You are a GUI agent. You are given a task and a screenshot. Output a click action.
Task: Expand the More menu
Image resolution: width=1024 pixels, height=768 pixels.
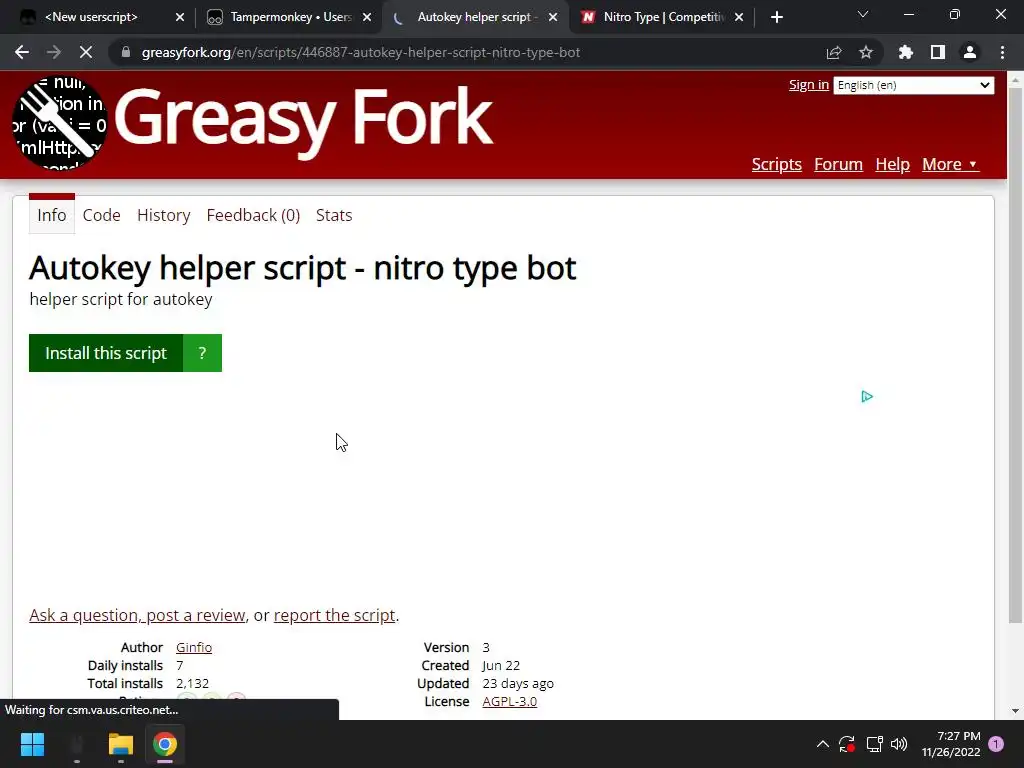coord(950,164)
